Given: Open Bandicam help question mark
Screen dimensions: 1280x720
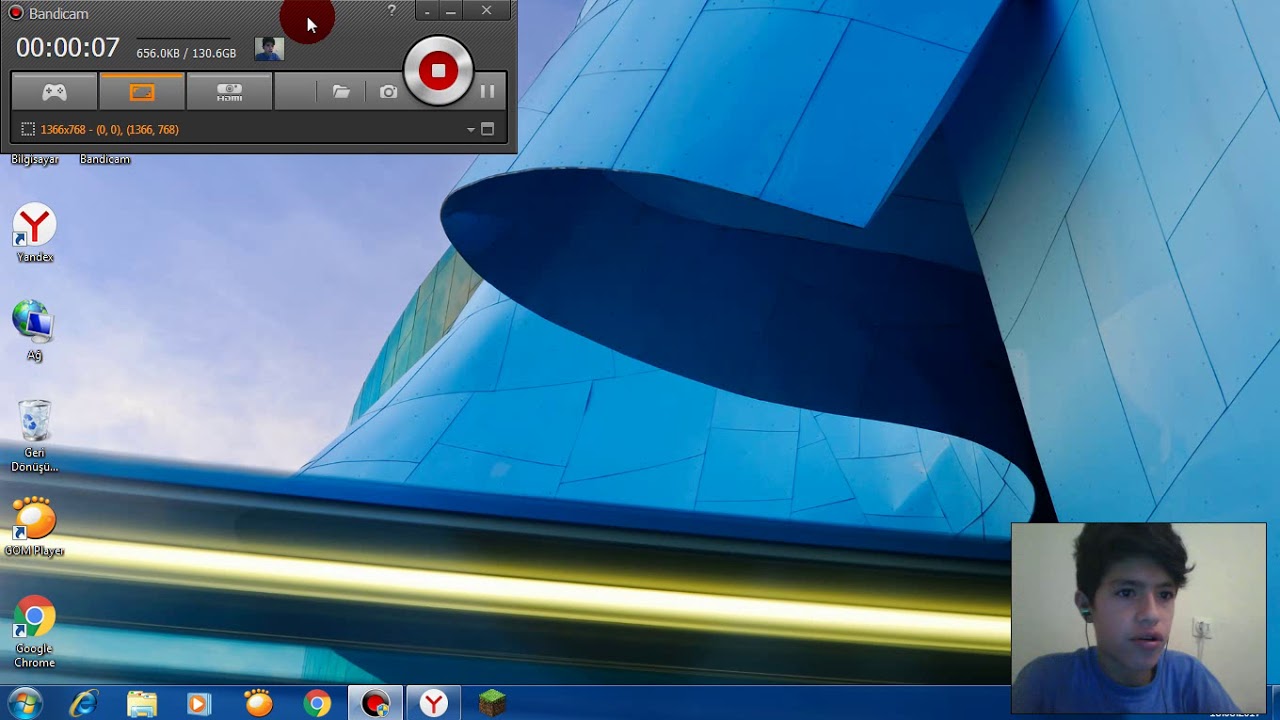Looking at the screenshot, I should click(x=391, y=11).
